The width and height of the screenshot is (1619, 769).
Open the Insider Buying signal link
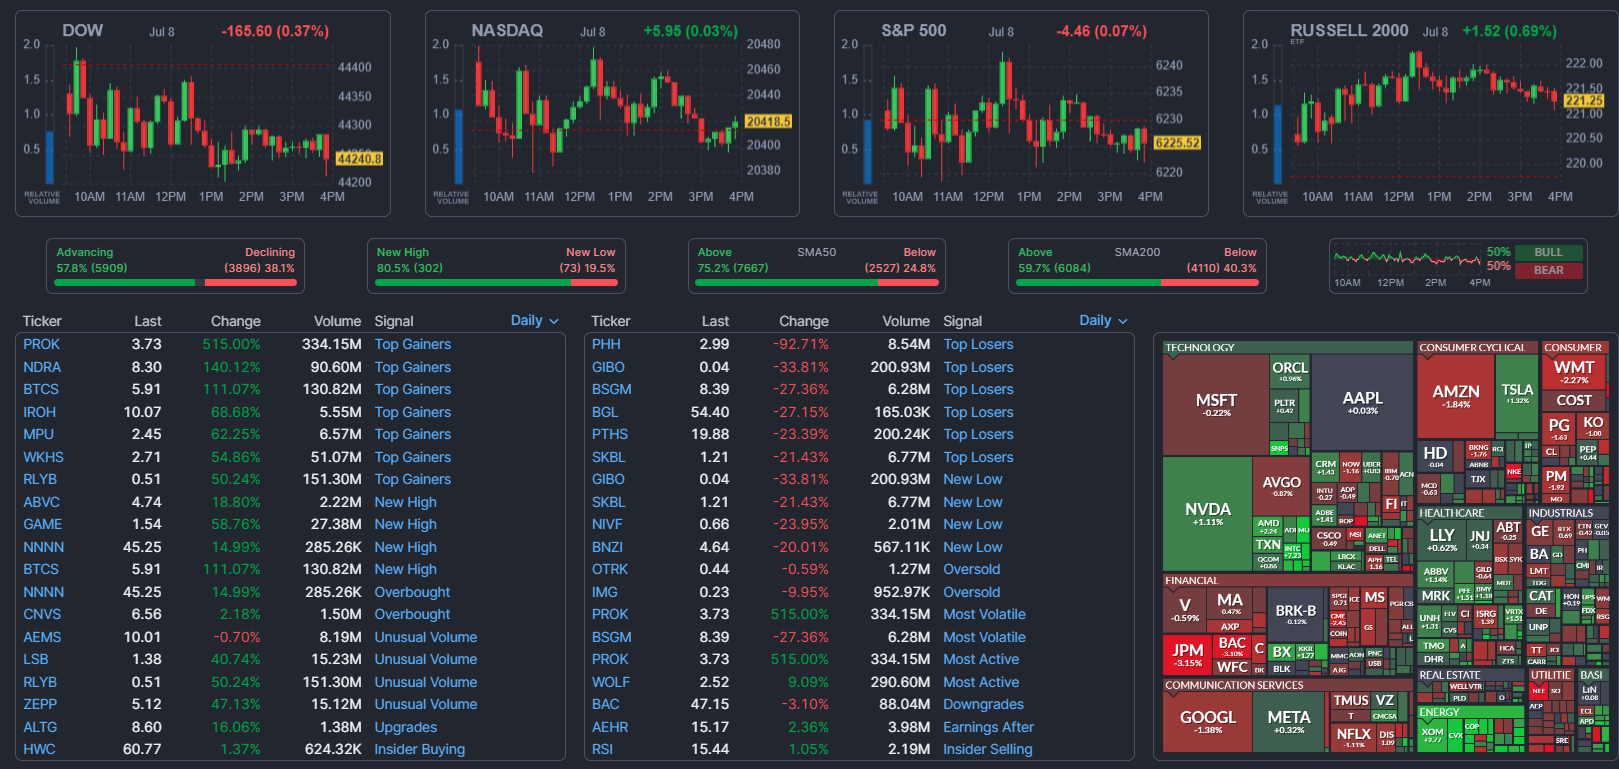tap(420, 749)
